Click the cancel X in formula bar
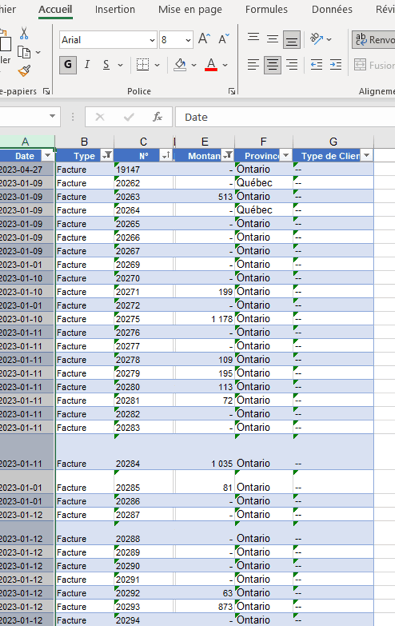Viewport: 395px width, 626px height. (x=100, y=117)
